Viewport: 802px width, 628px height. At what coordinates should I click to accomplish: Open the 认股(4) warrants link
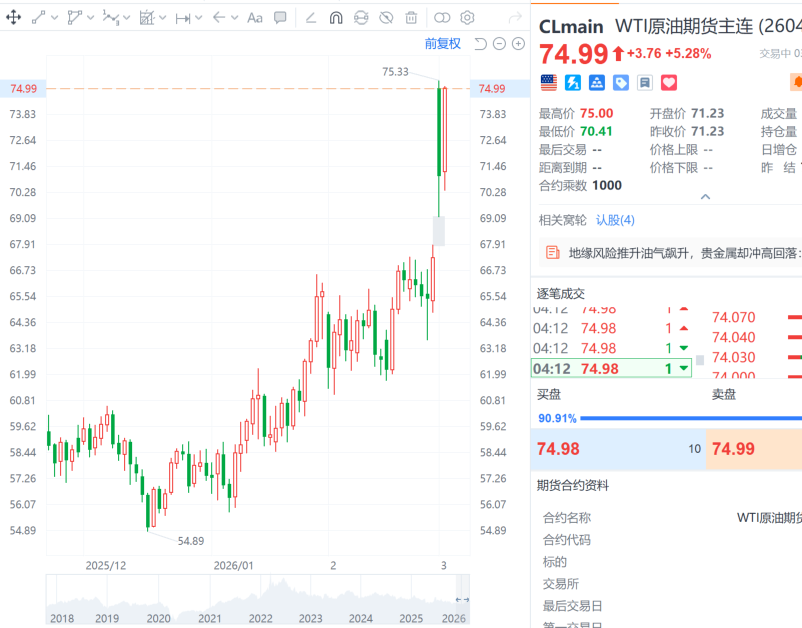(x=615, y=220)
